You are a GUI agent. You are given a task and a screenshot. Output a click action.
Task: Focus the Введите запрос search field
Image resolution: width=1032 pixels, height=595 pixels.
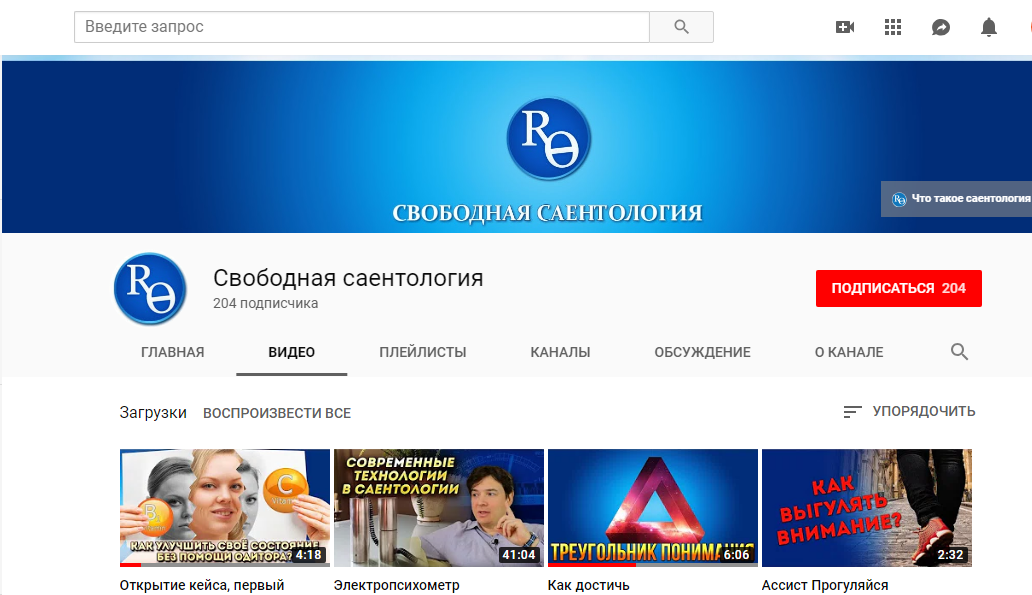pyautogui.click(x=361, y=27)
